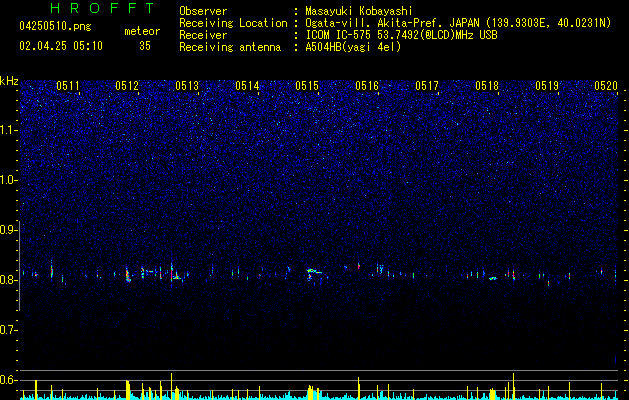Image resolution: width=629 pixels, height=400 pixels.
Task: Click the 0512 time marker
Action: [127, 86]
